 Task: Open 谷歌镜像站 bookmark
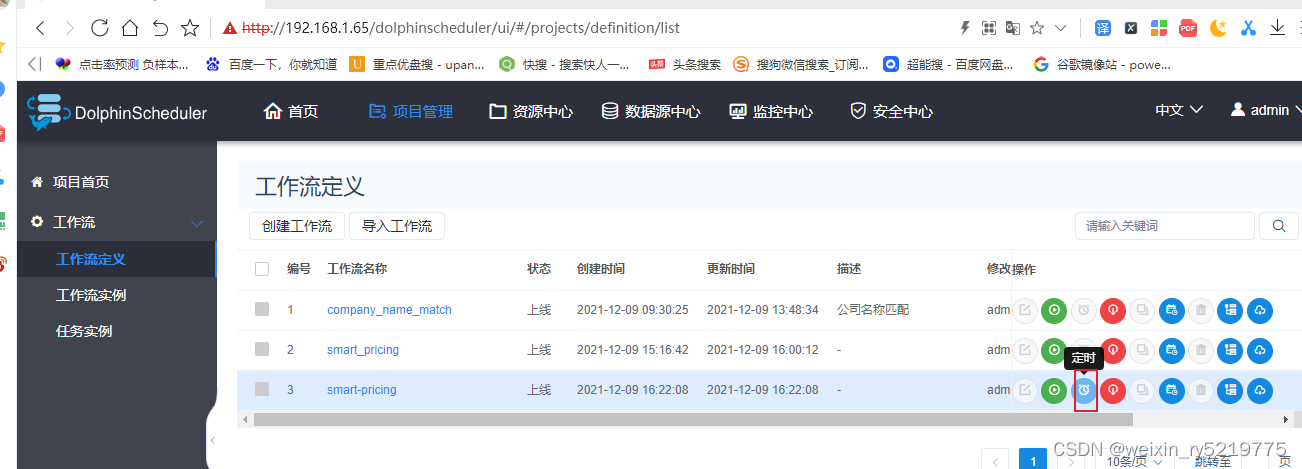click(1103, 64)
